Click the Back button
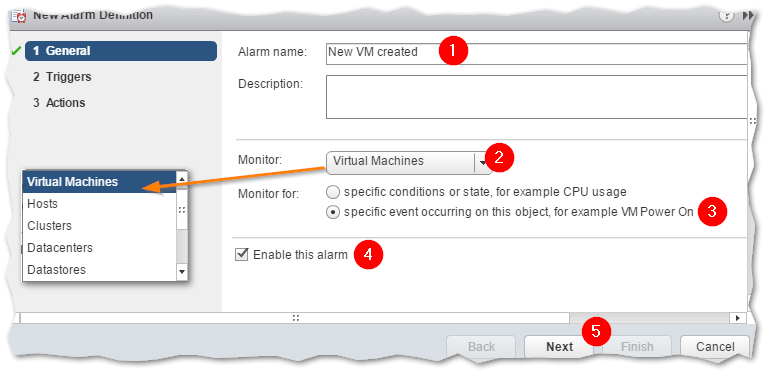Viewport: 767px width, 373px height. 481,347
